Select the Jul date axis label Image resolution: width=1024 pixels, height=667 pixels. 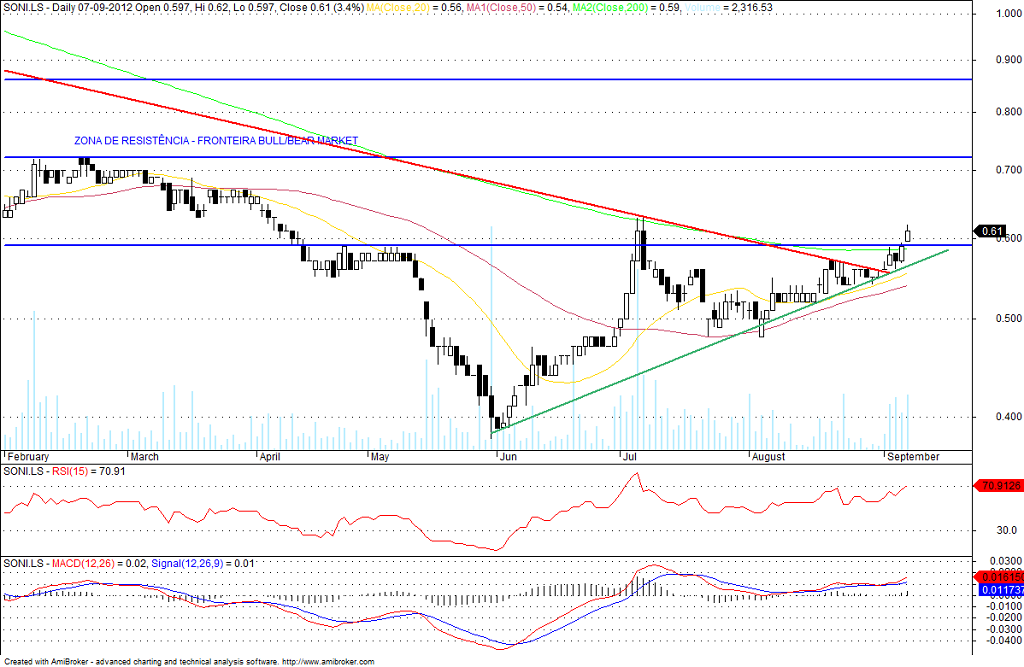click(630, 457)
